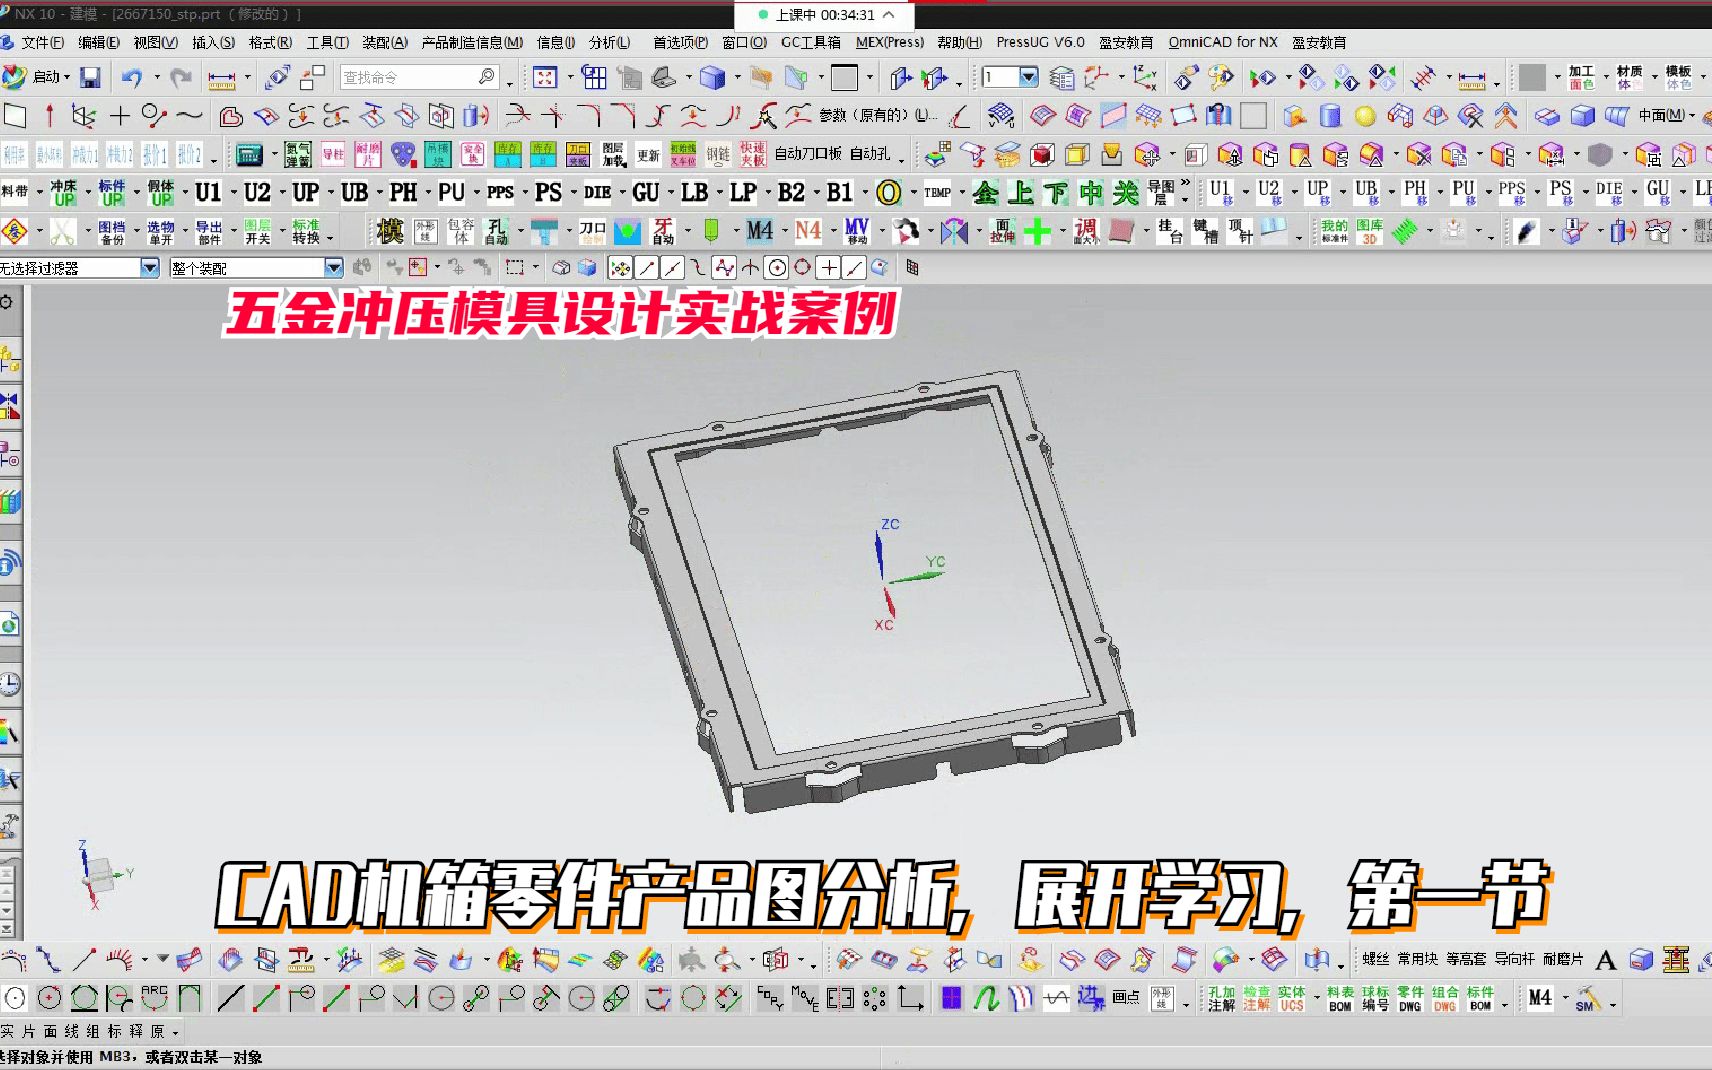Click the 快速夹板 tool icon
This screenshot has width=1712, height=1070.
tap(751, 156)
